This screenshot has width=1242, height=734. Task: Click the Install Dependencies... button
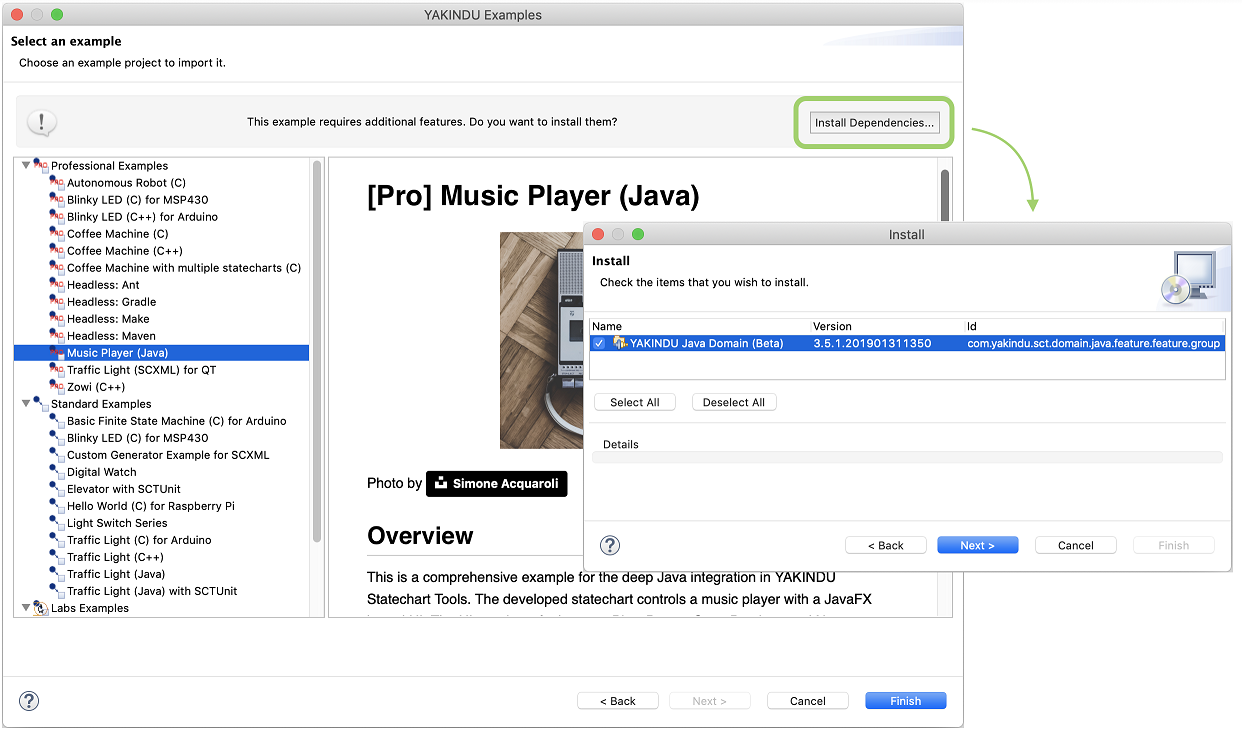(875, 123)
